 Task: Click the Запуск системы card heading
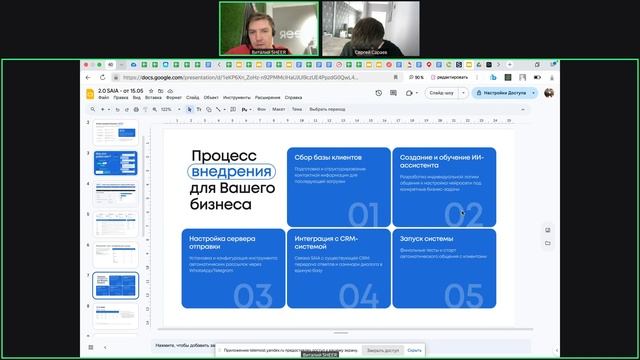(427, 239)
